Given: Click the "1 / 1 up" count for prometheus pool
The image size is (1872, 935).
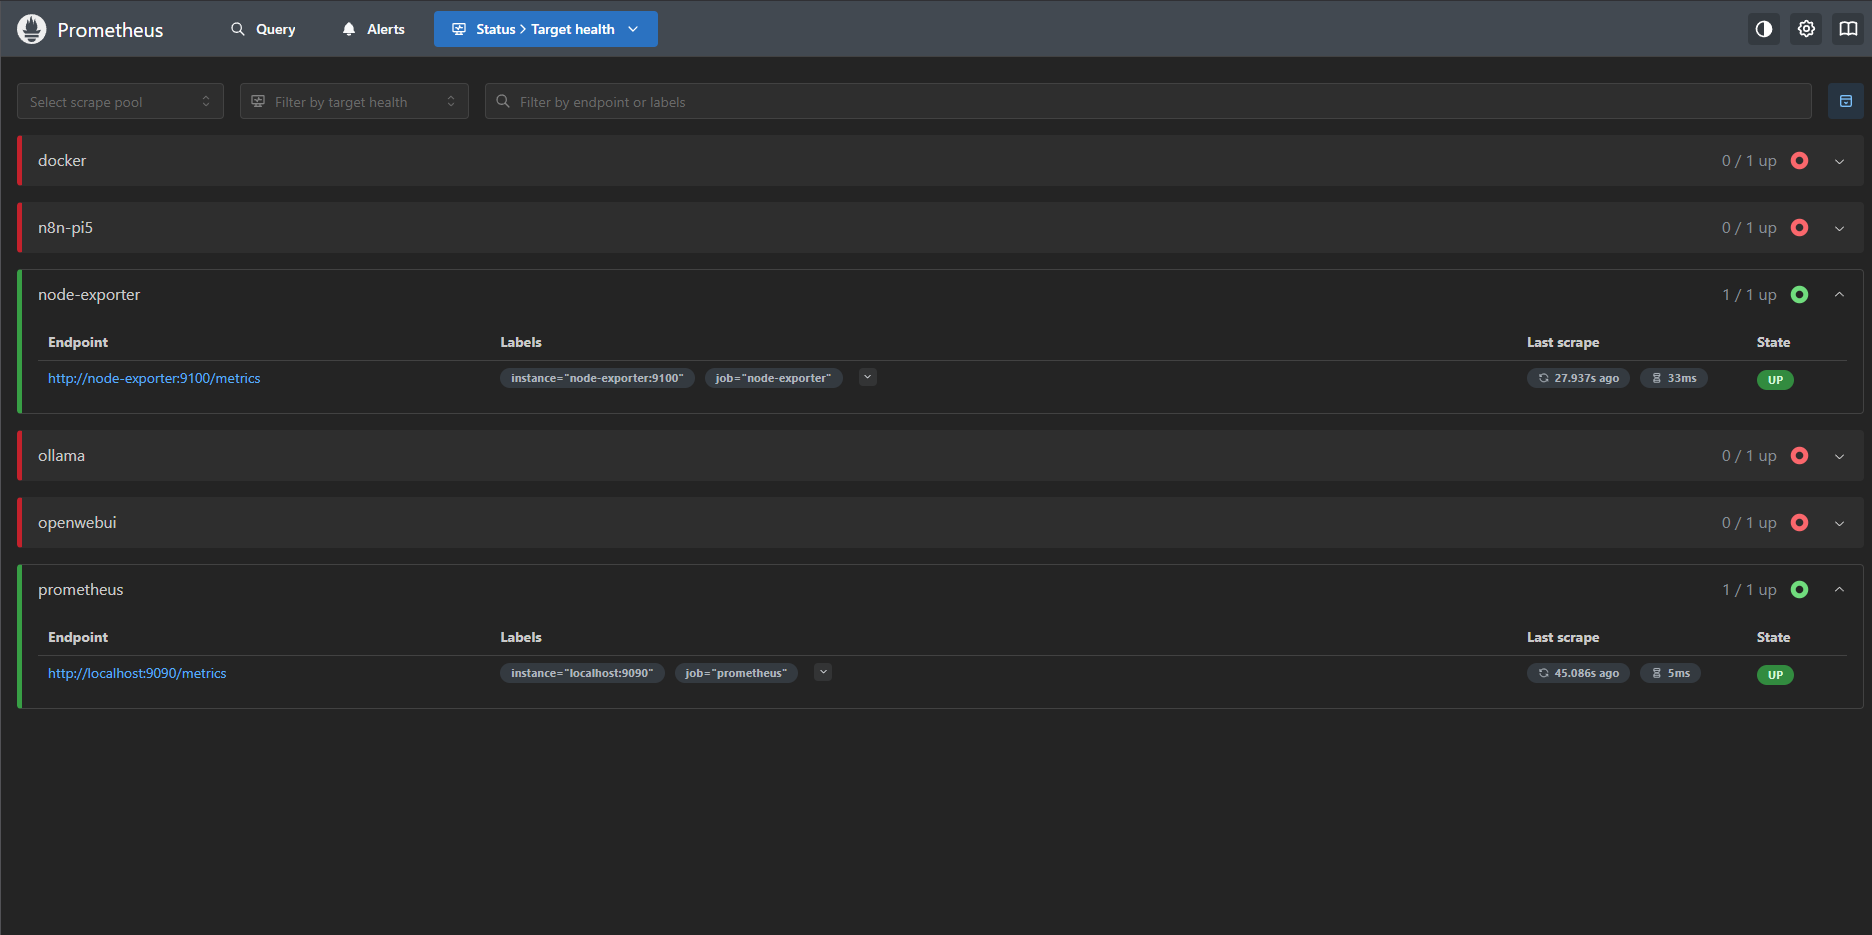Looking at the screenshot, I should [1749, 590].
